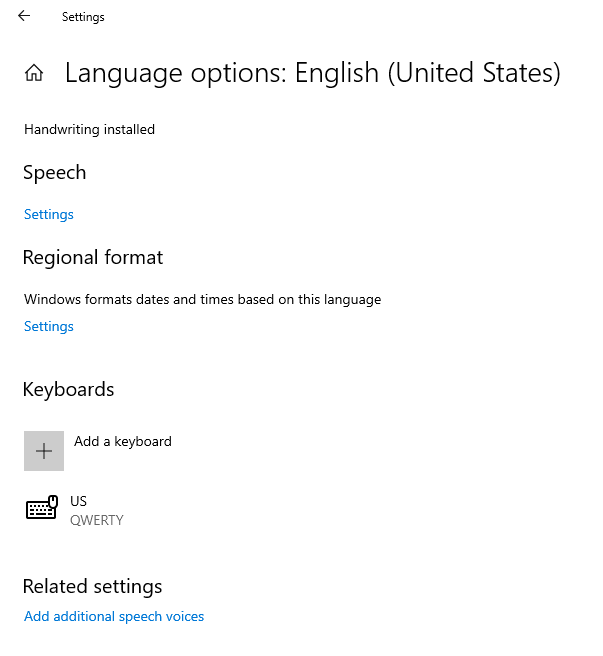The image size is (603, 656).
Task: Select the US keyboard icon
Action: click(x=42, y=509)
